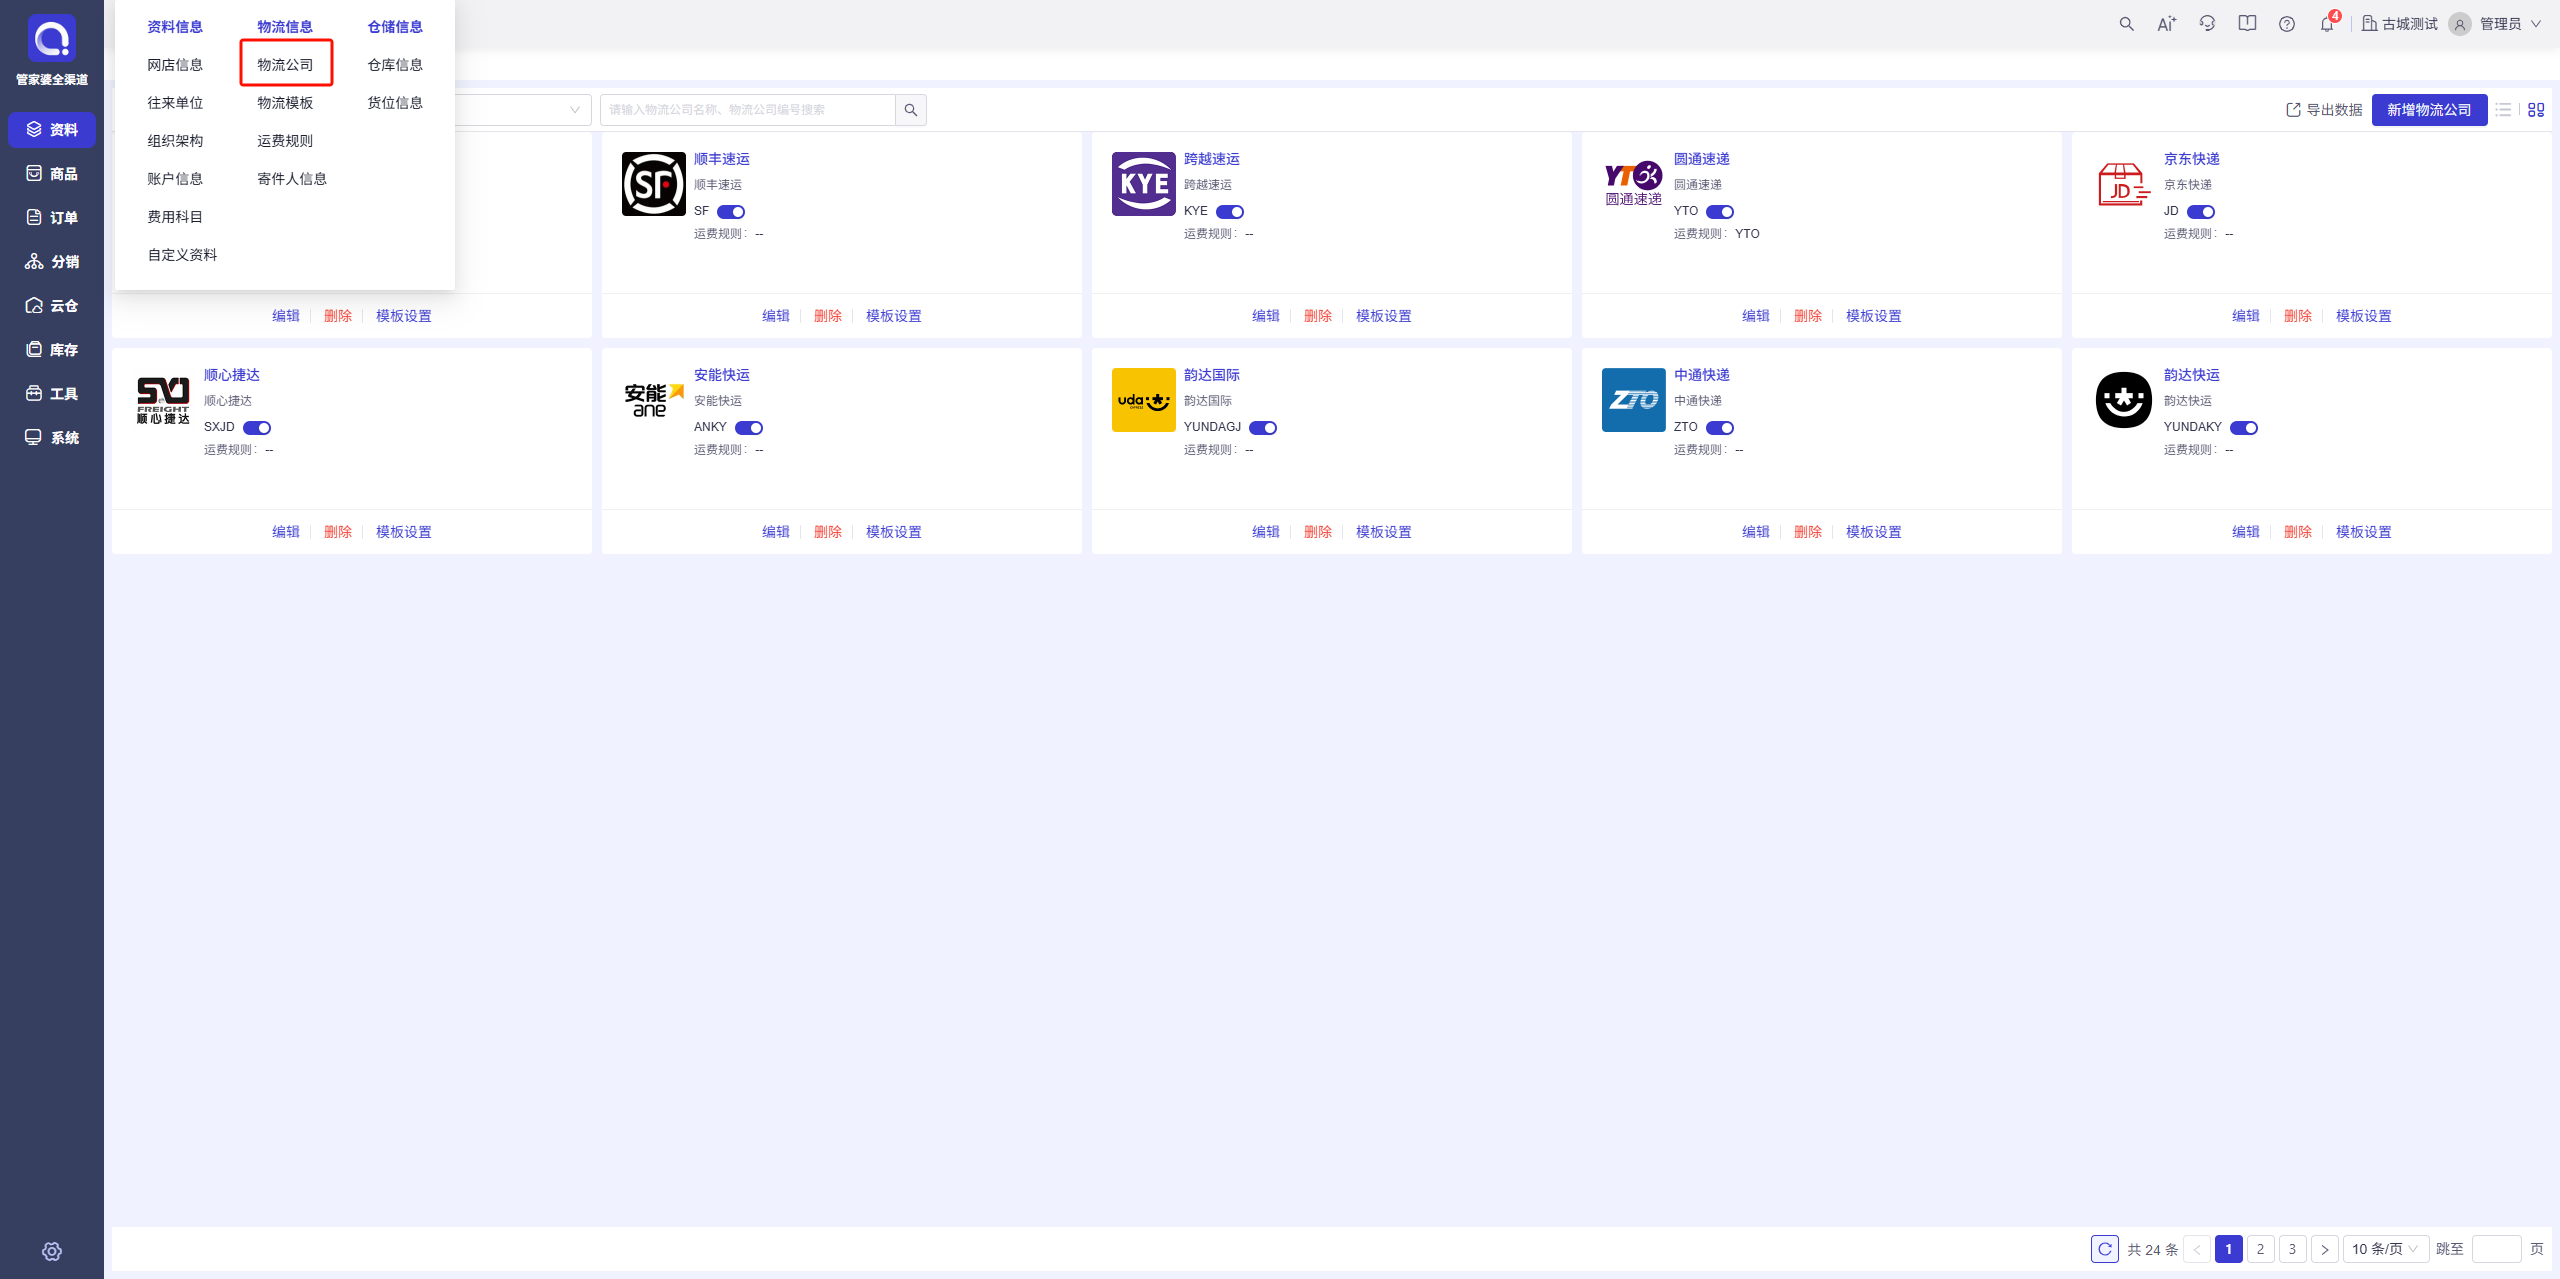Click the 顺丰速运 SF logo
Image resolution: width=2560 pixels, height=1279 pixels.
[x=654, y=184]
